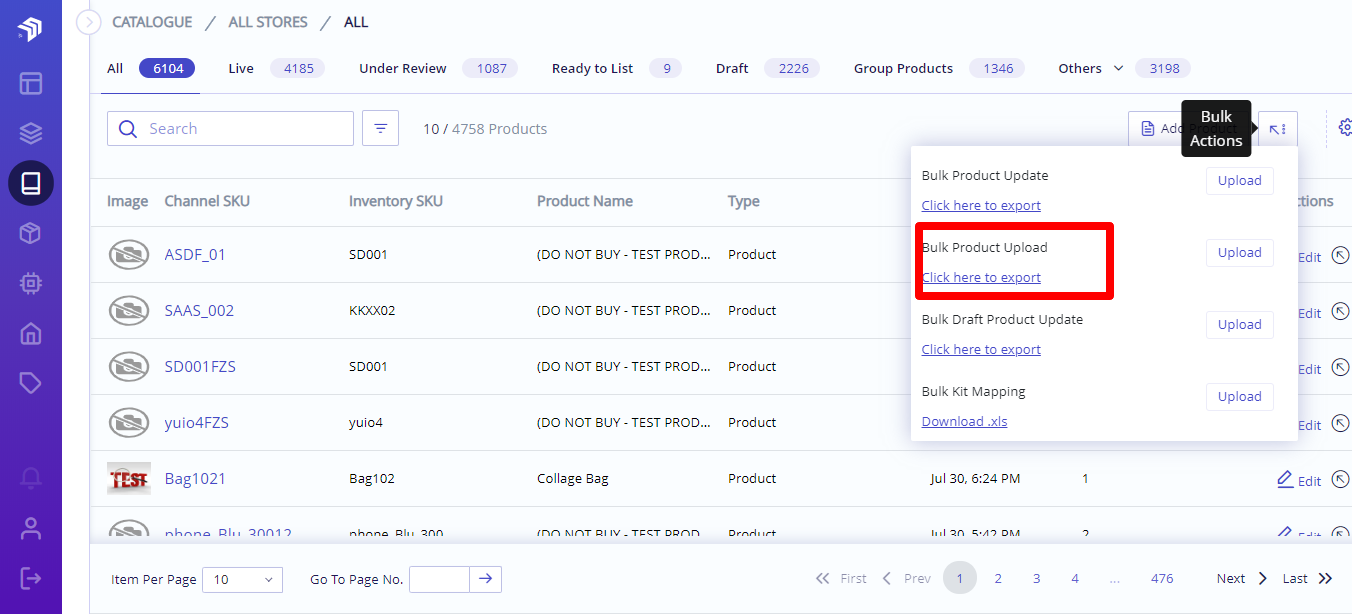1352x614 pixels.
Task: Upload file for Bulk Product Update
Action: (1239, 181)
